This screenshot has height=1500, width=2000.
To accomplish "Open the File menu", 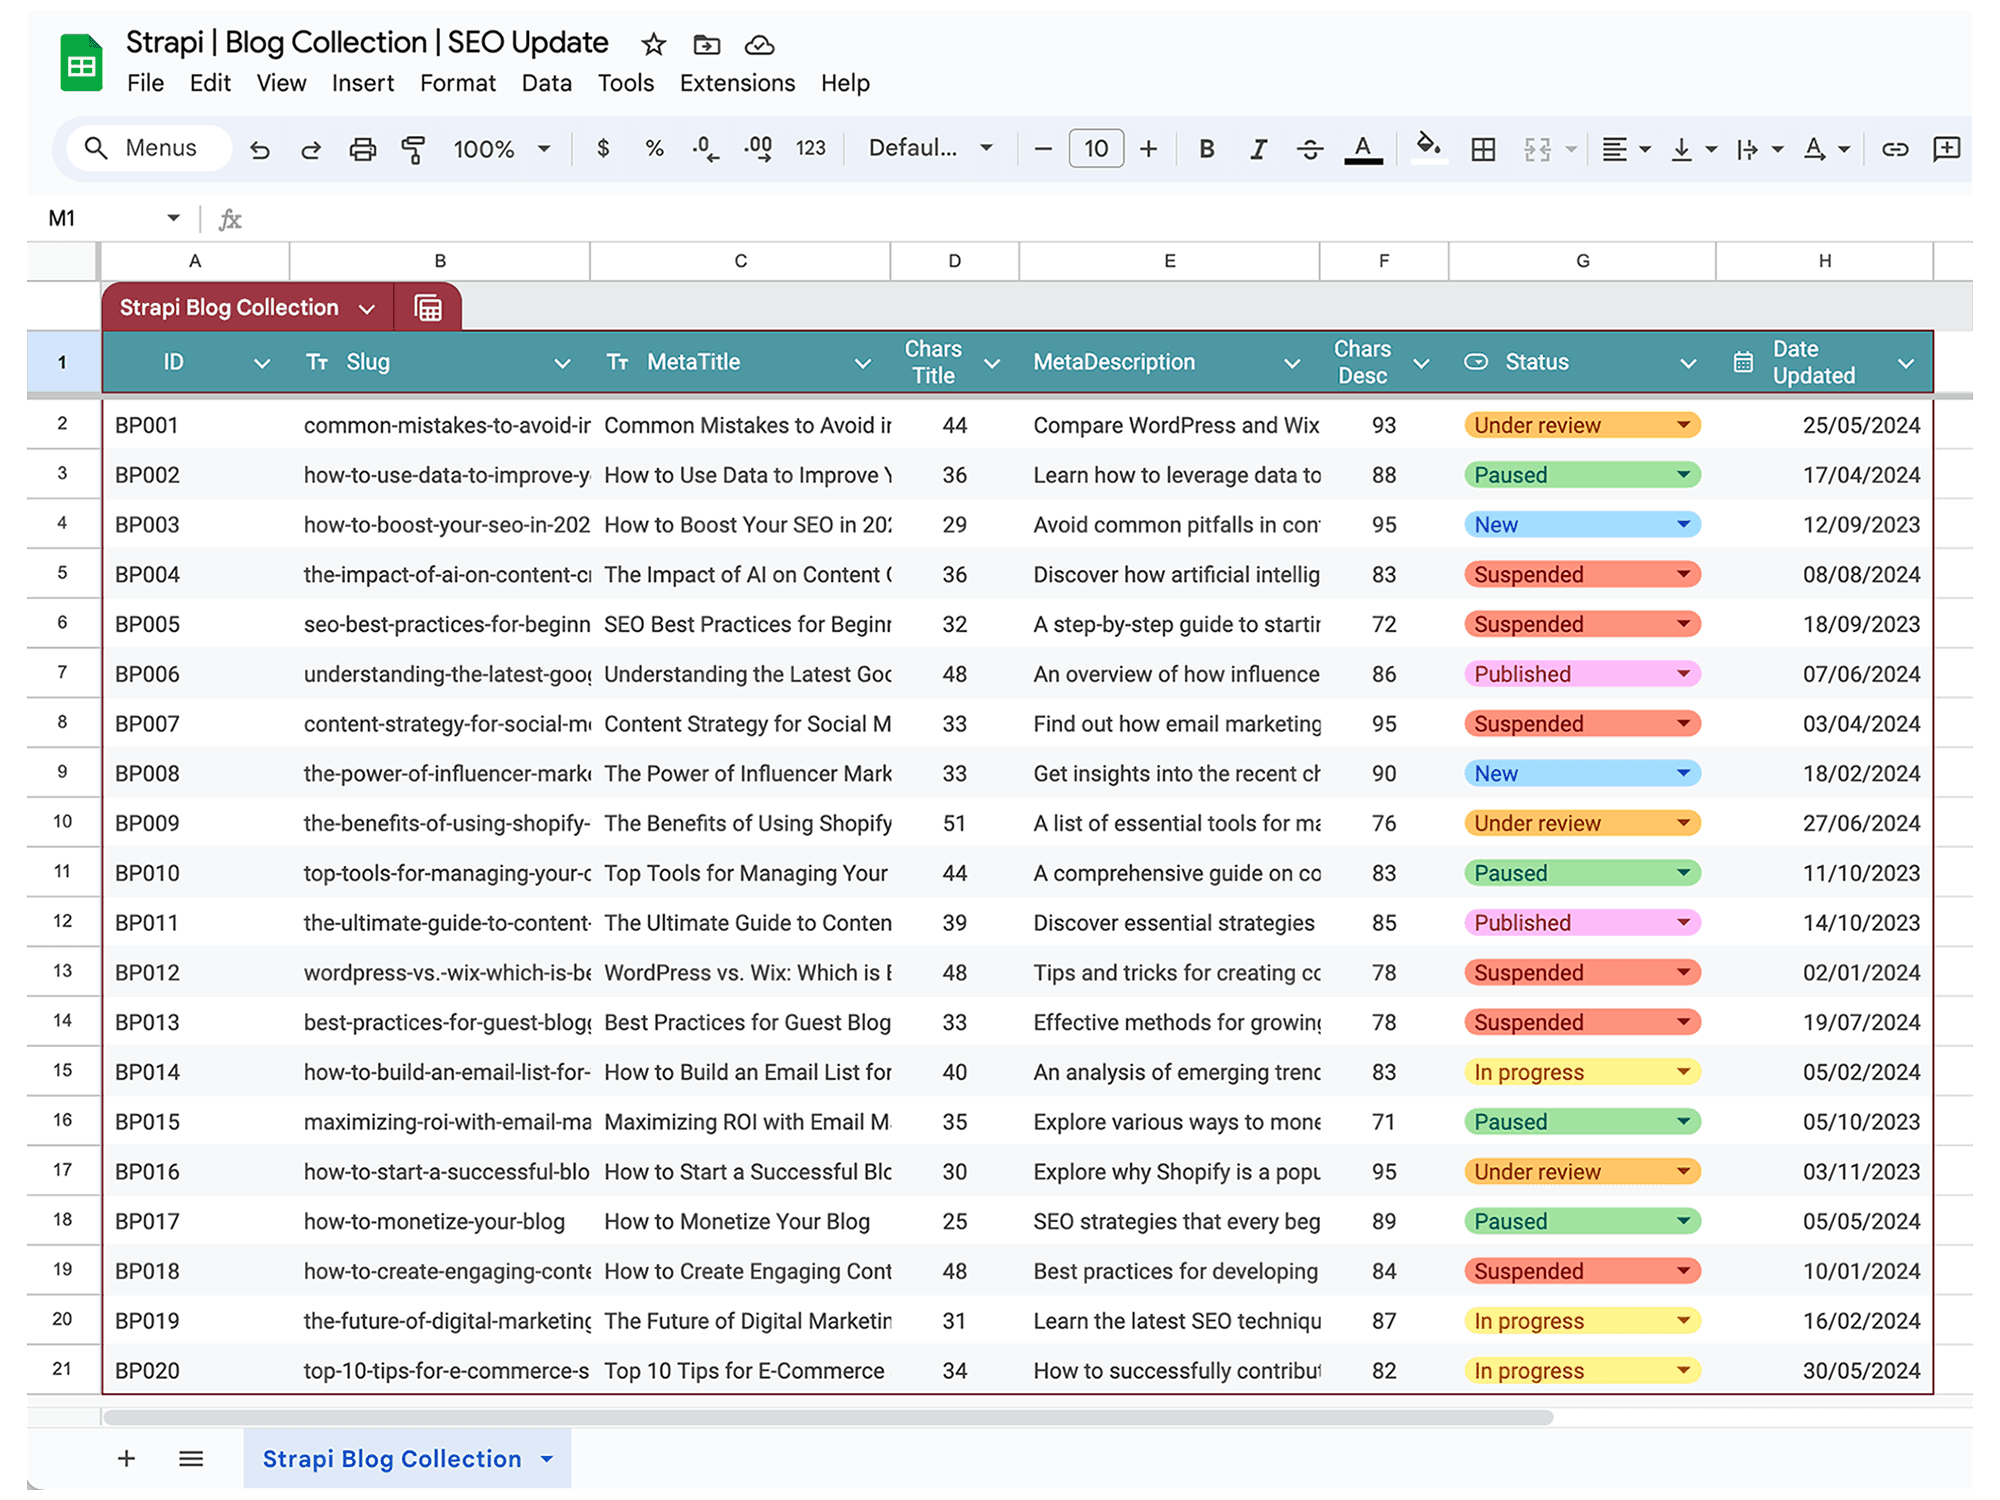I will click(146, 83).
